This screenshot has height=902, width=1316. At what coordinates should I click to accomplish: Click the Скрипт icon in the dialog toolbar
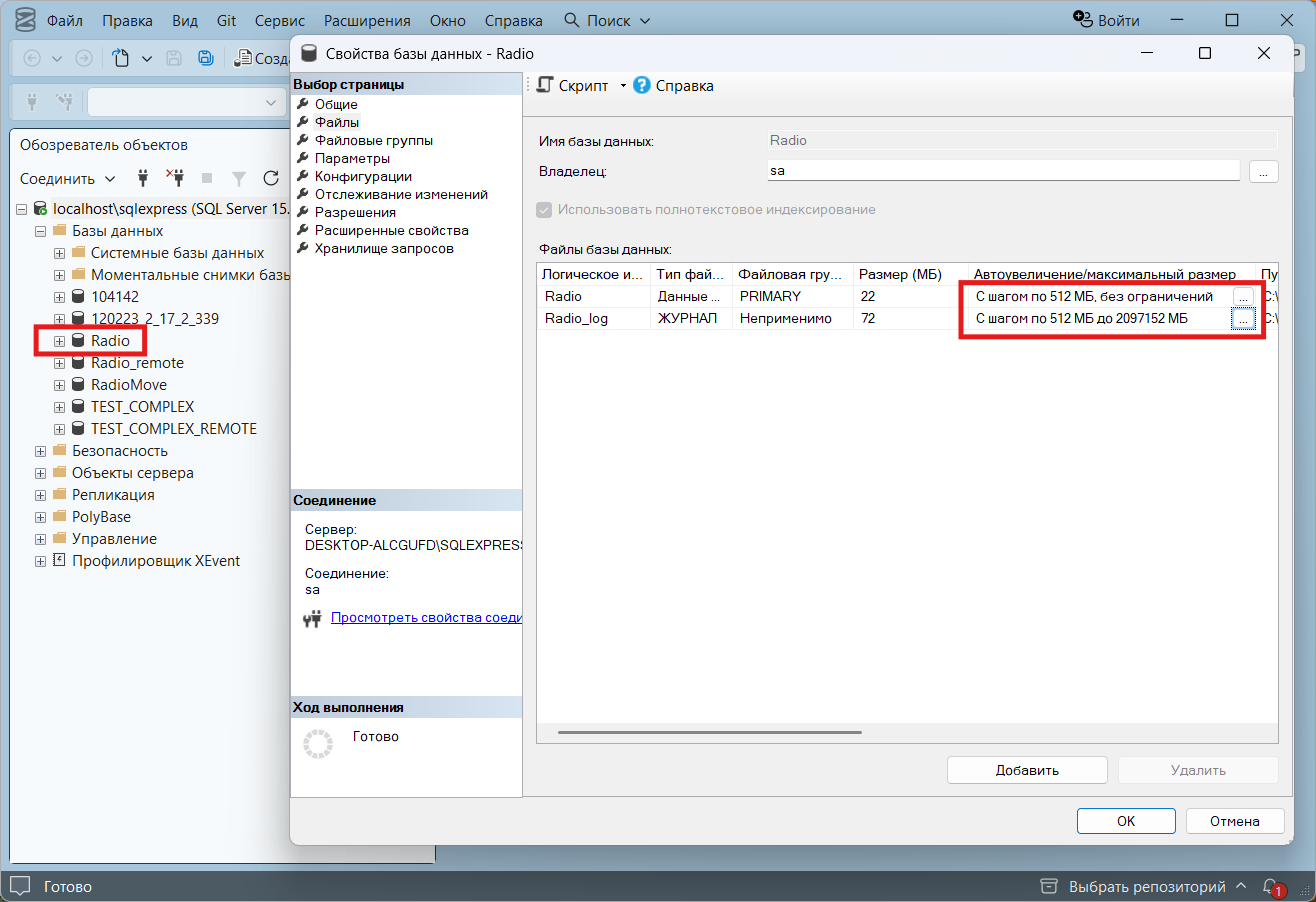pos(546,86)
